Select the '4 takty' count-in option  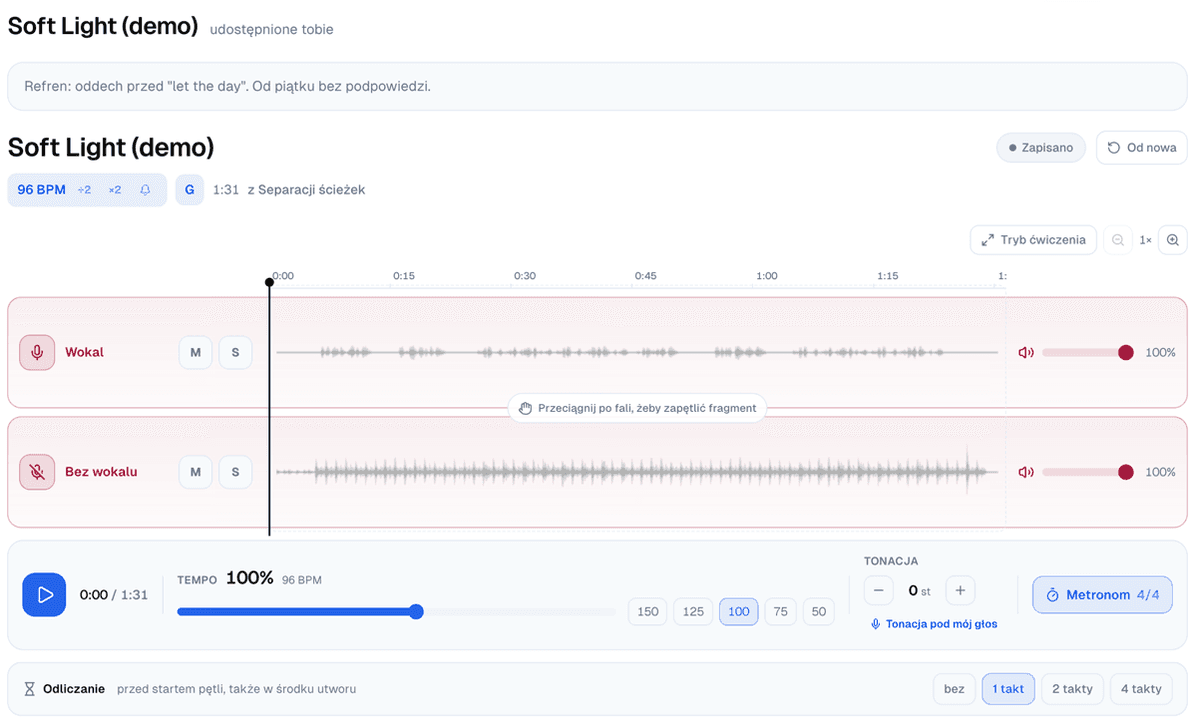(x=1141, y=689)
